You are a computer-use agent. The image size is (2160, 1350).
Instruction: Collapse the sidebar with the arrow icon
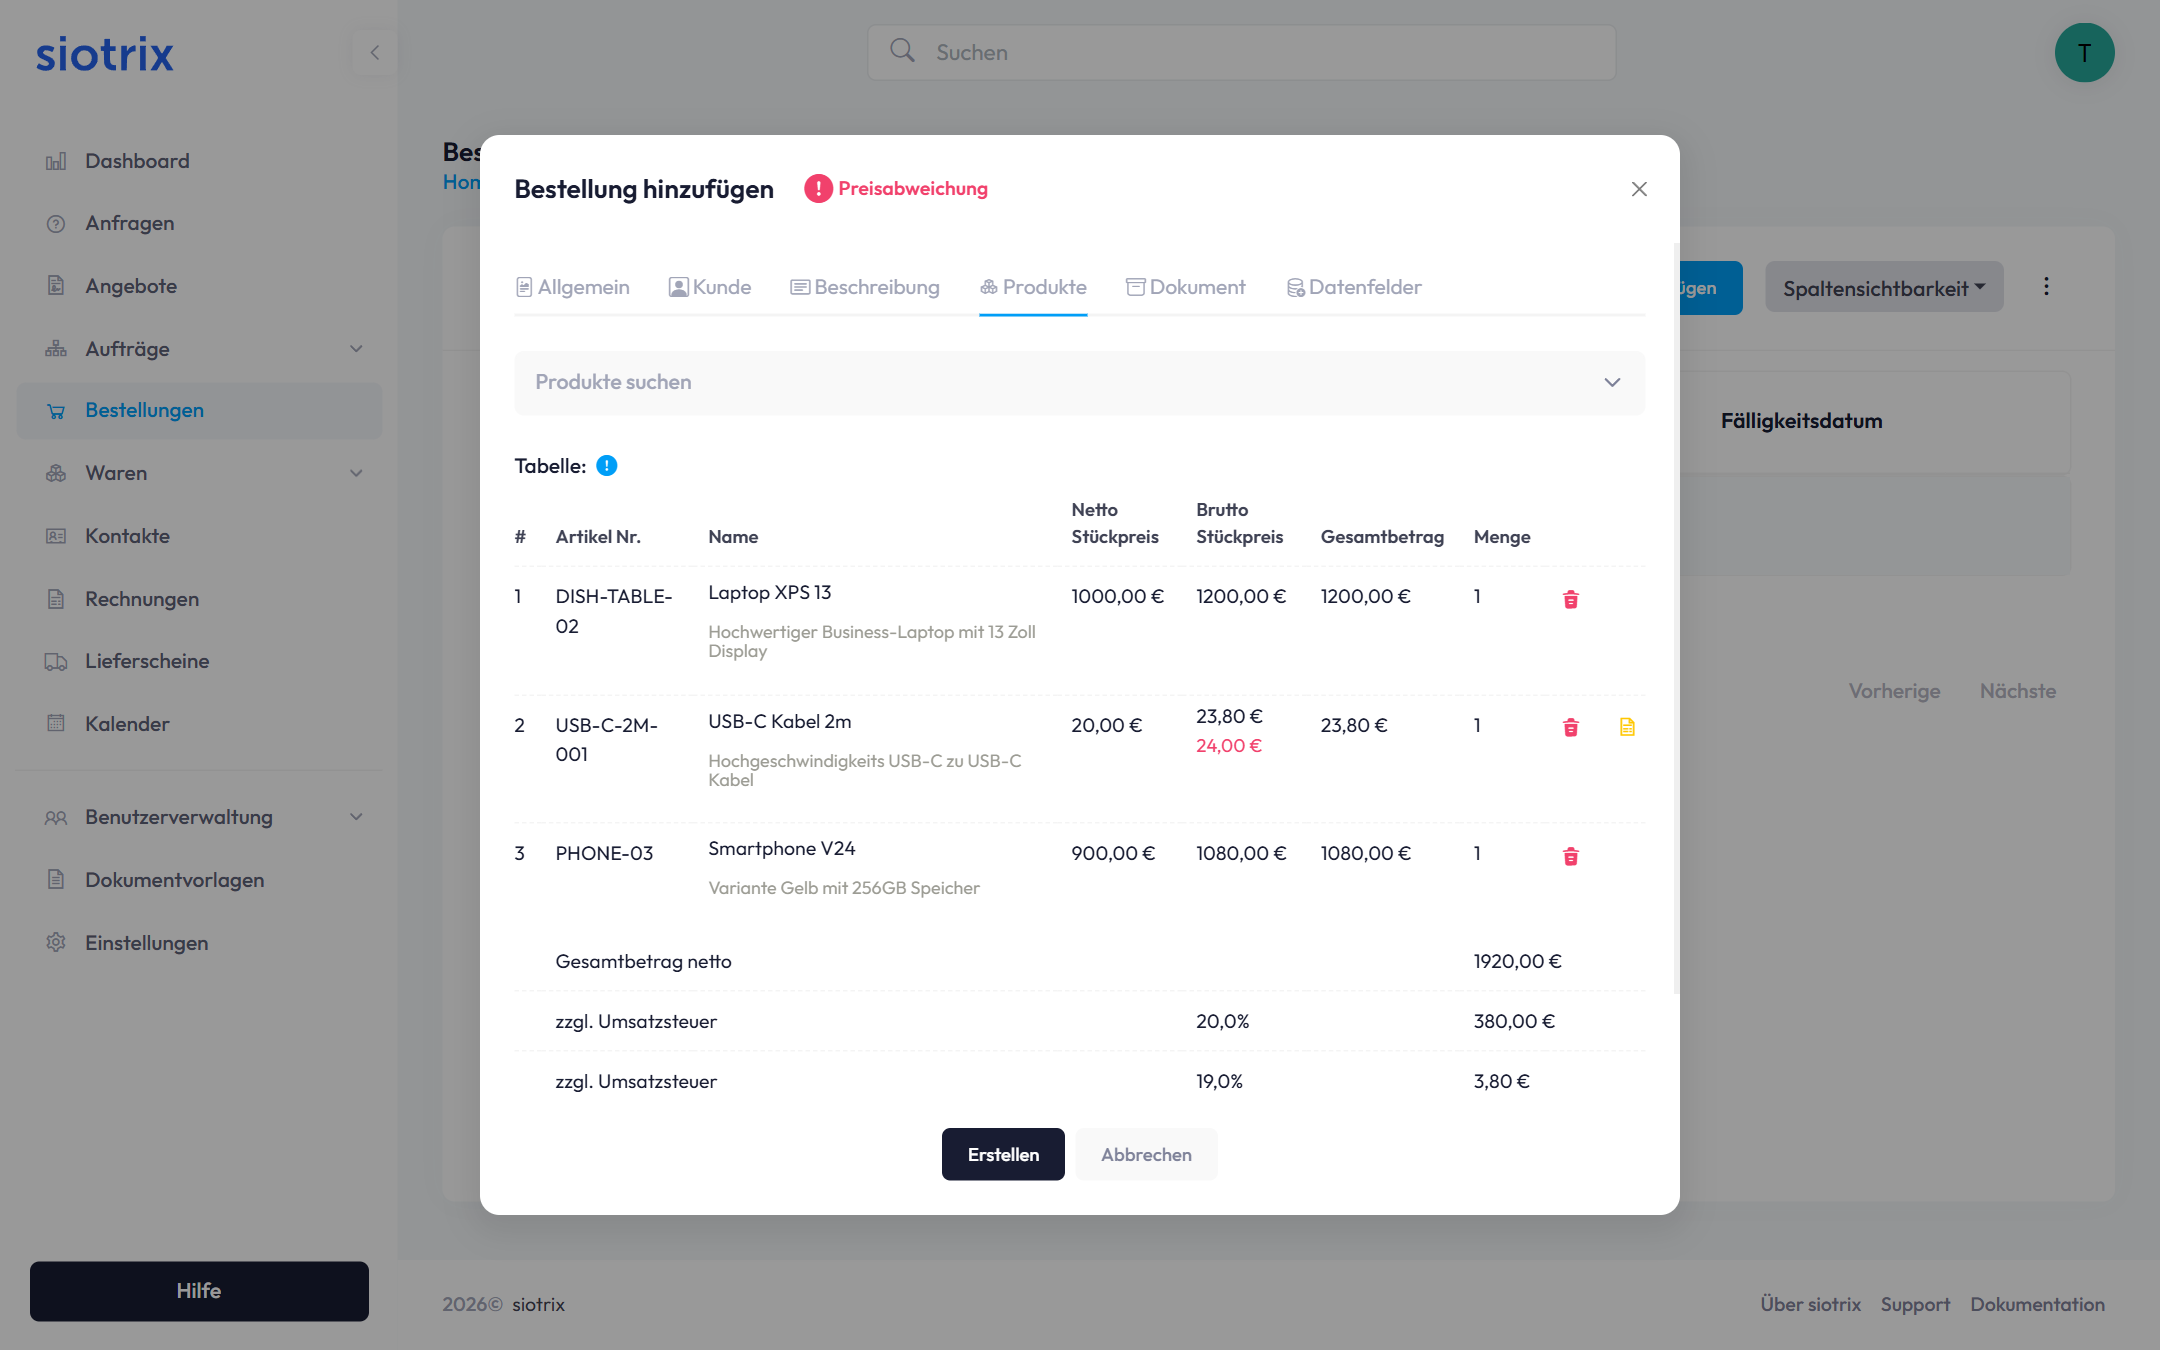375,53
